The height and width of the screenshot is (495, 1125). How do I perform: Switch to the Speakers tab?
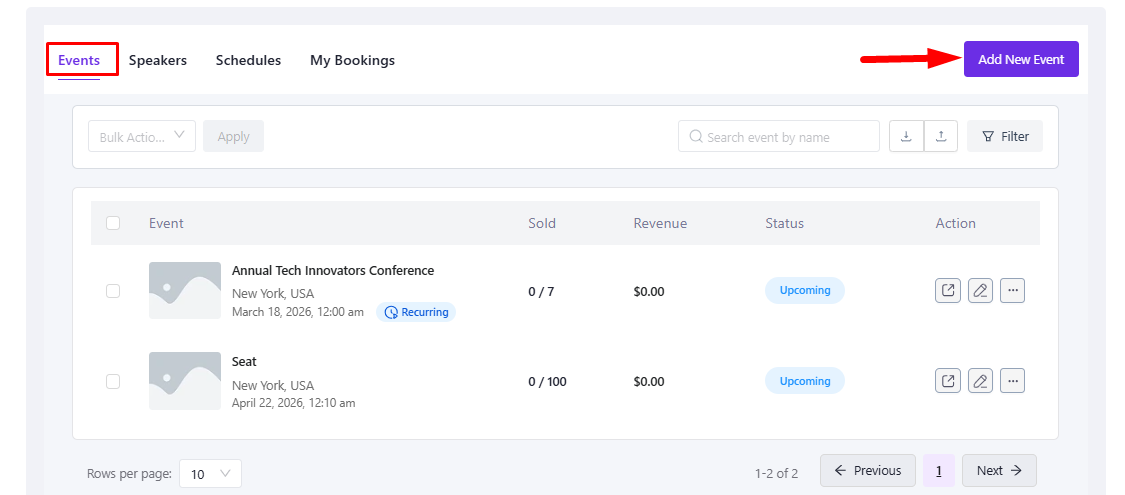[158, 60]
